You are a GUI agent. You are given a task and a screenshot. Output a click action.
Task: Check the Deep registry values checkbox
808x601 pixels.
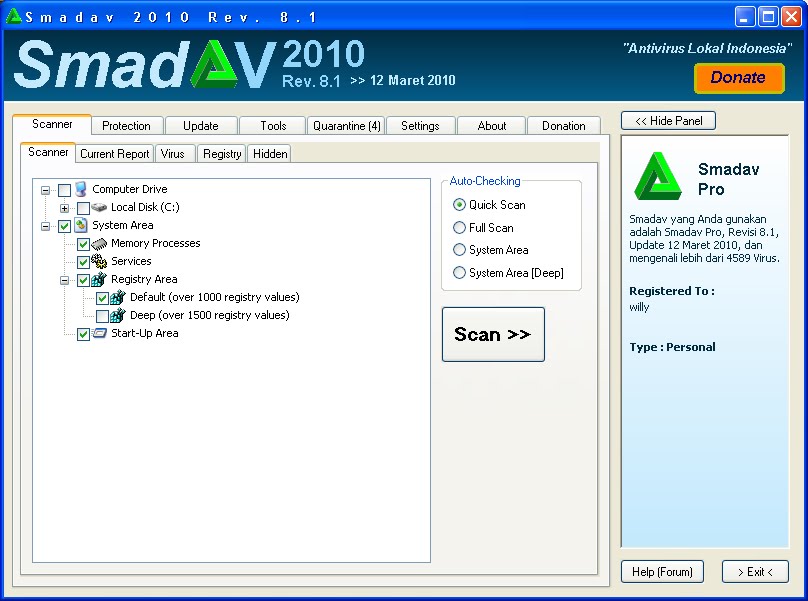101,315
